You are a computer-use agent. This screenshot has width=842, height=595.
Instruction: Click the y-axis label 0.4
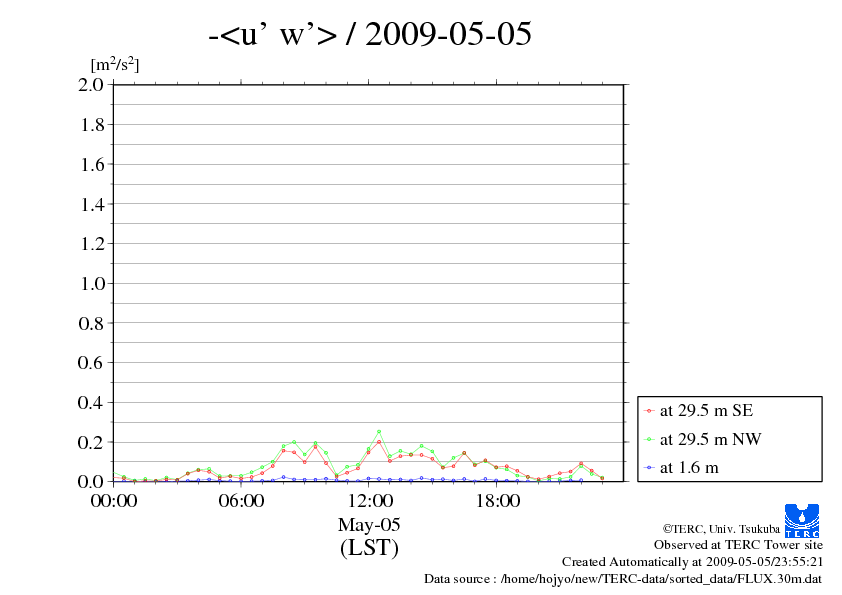[x=91, y=402]
